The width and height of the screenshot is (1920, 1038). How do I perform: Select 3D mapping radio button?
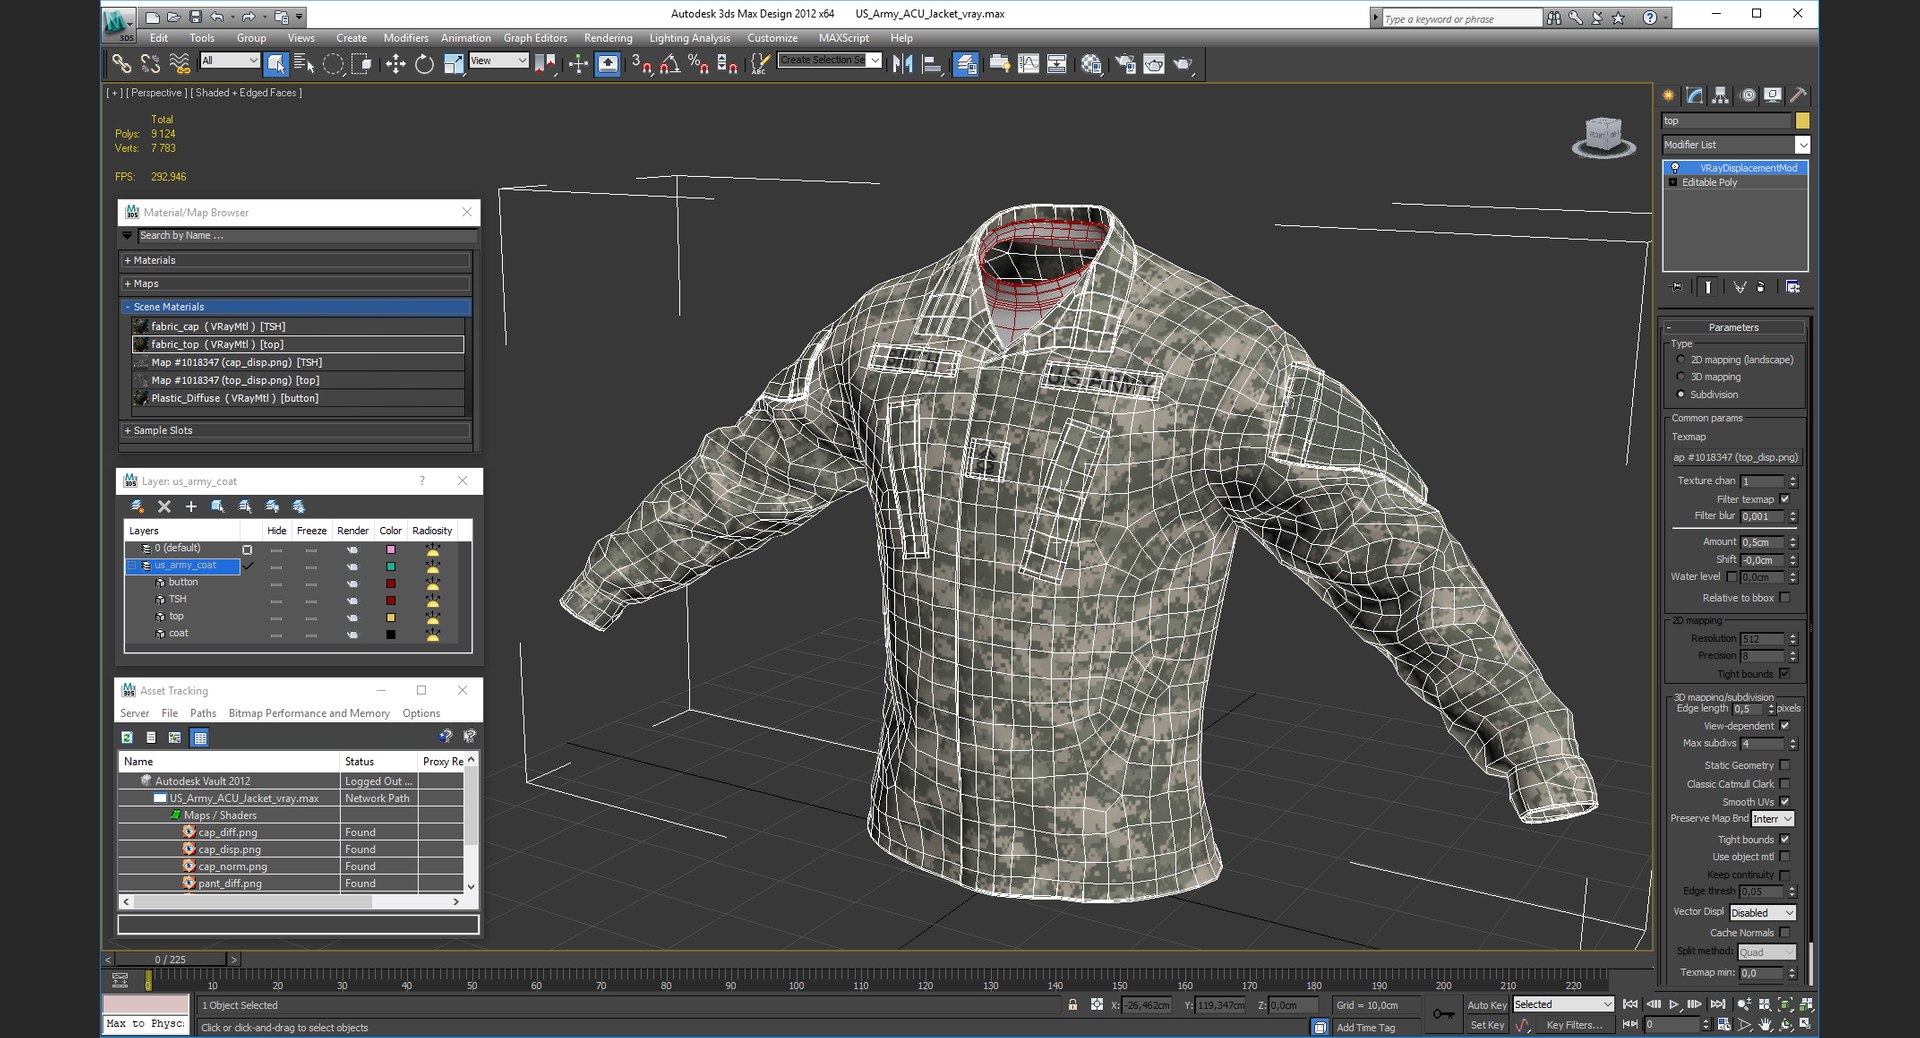pyautogui.click(x=1681, y=377)
